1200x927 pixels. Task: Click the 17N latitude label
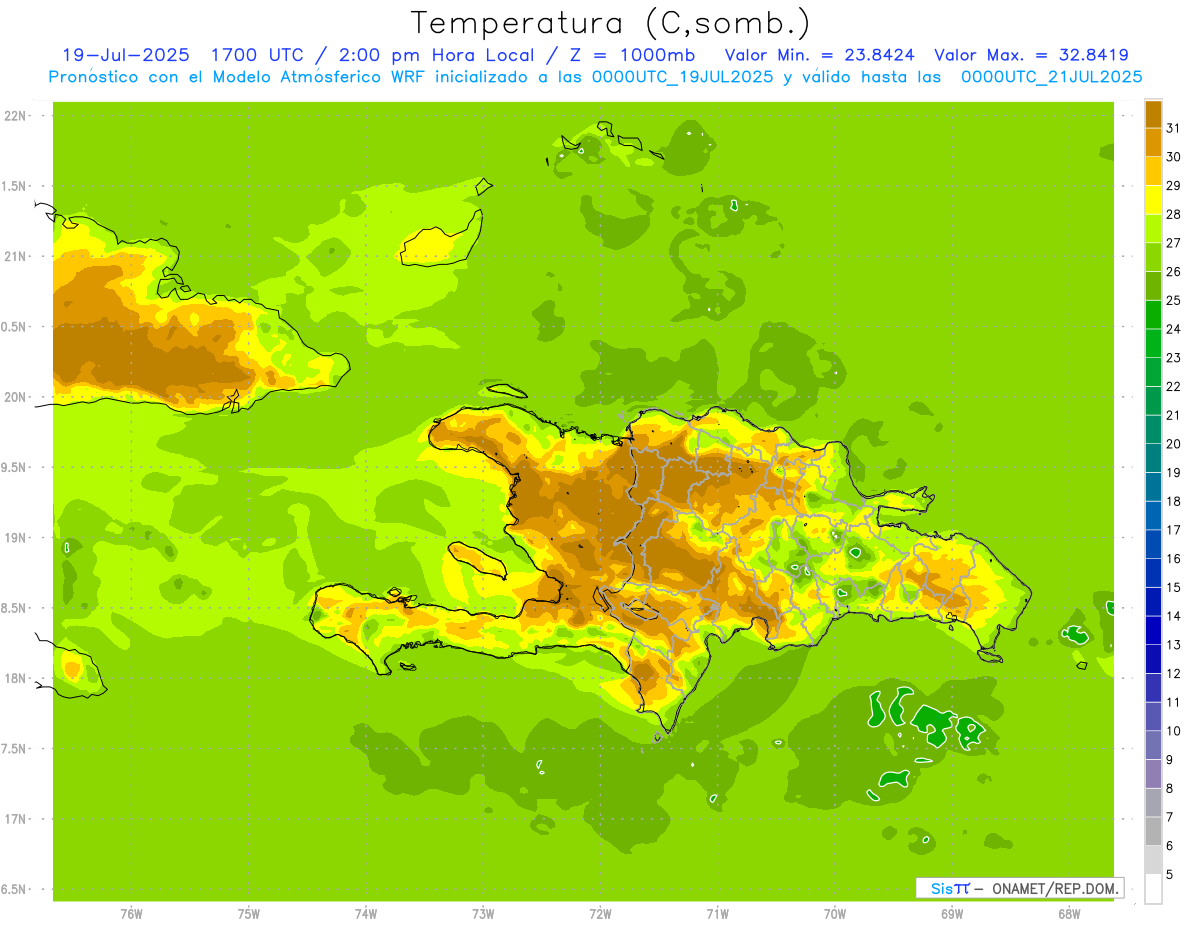click(15, 819)
